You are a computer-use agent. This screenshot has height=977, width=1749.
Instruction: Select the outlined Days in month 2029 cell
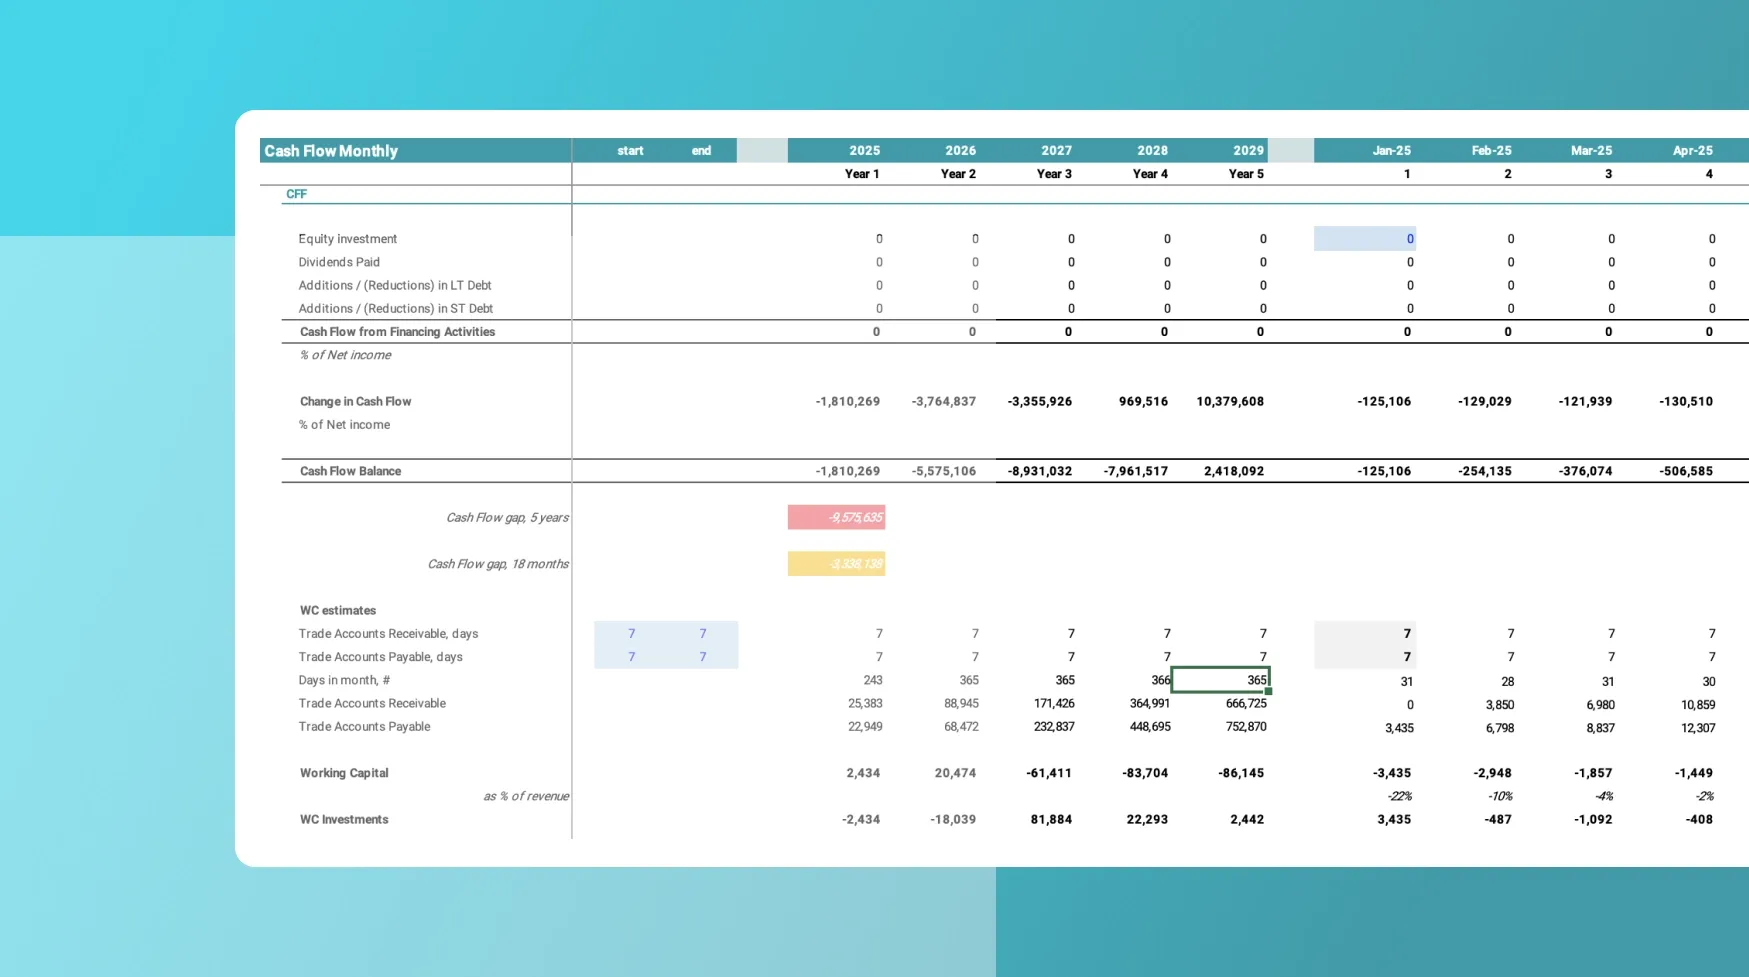point(1220,680)
